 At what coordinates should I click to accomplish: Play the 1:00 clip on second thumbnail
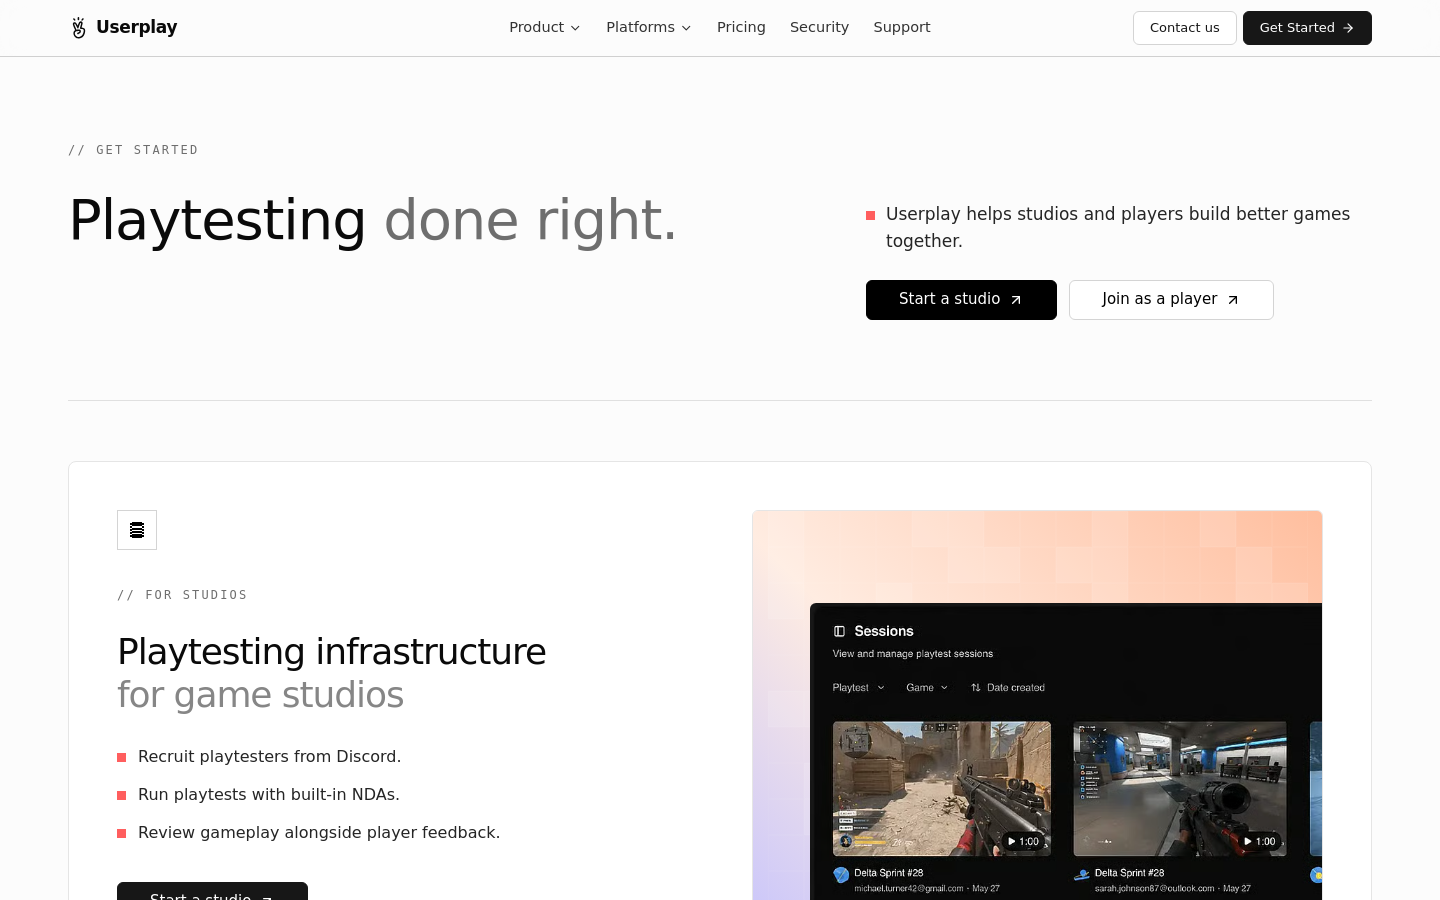tap(1260, 841)
